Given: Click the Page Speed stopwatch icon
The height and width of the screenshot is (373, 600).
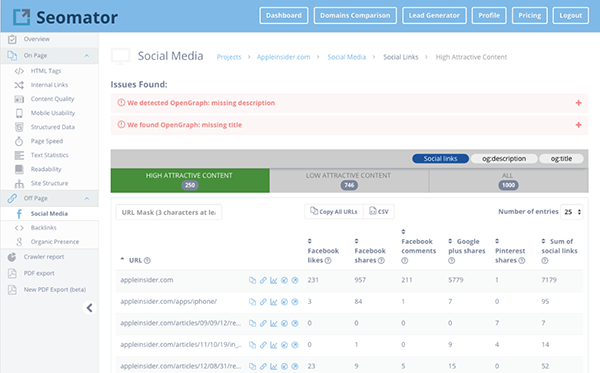Looking at the screenshot, I should [19, 141].
